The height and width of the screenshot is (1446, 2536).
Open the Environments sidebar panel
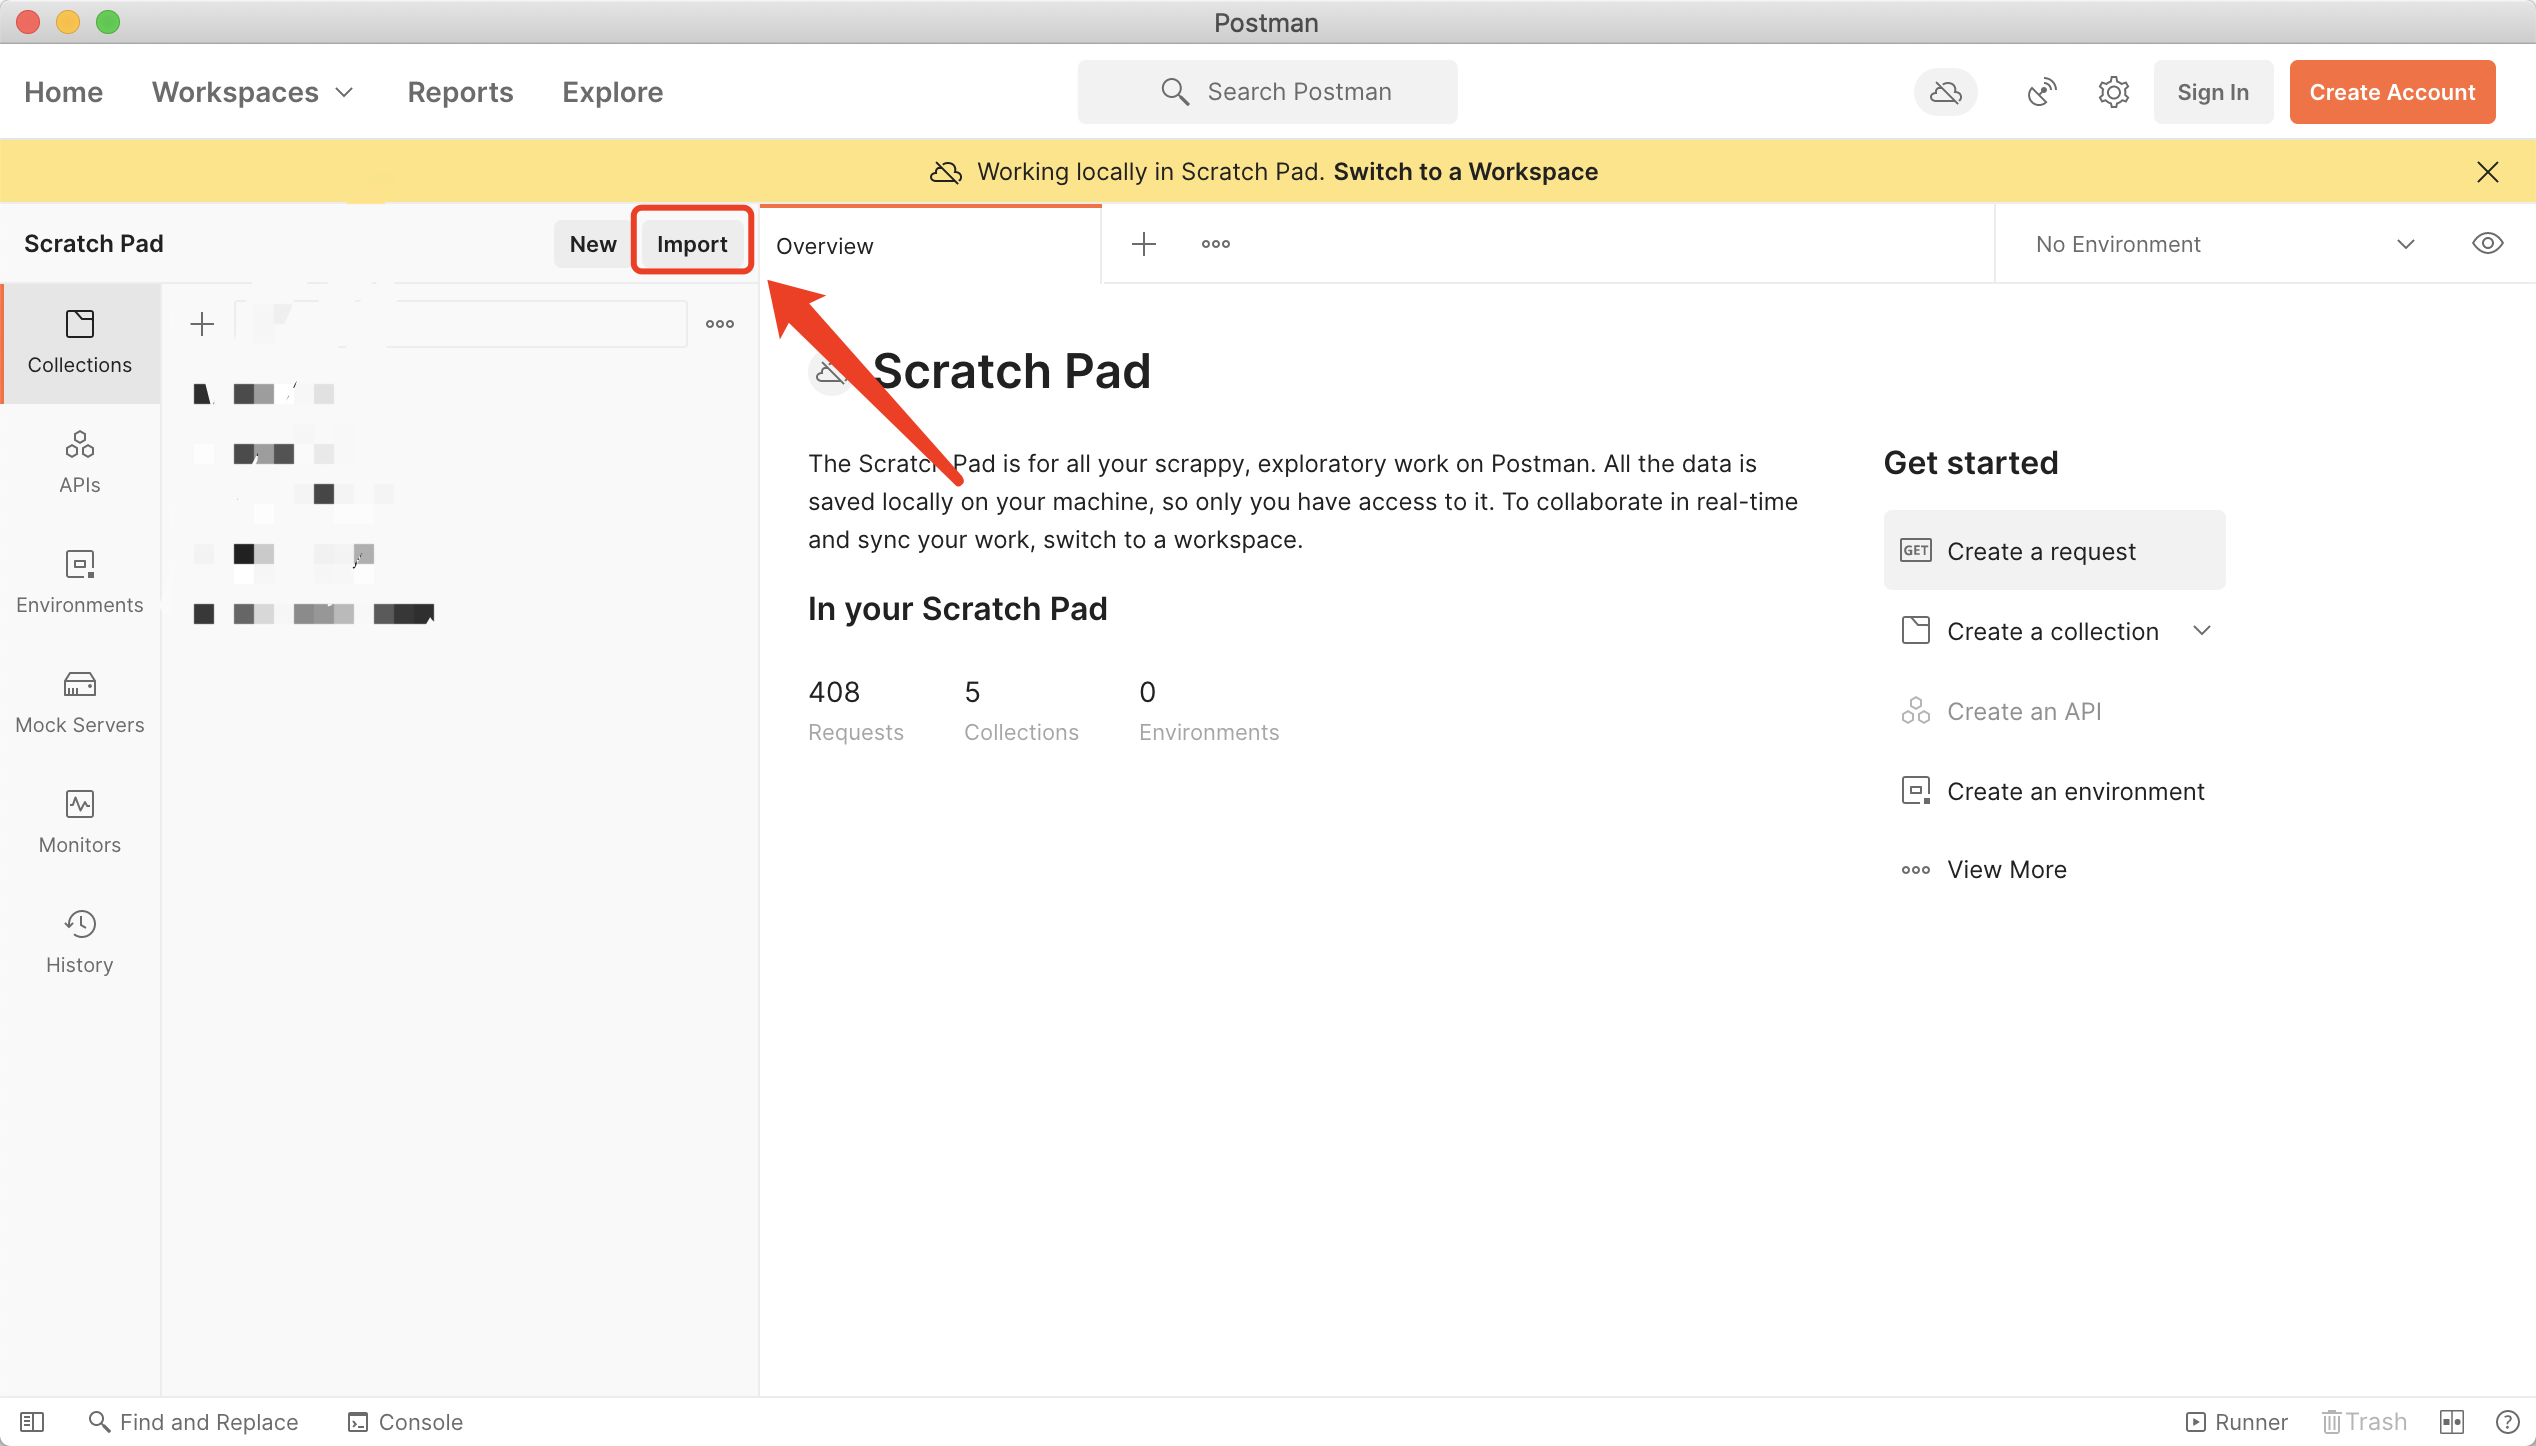point(79,582)
